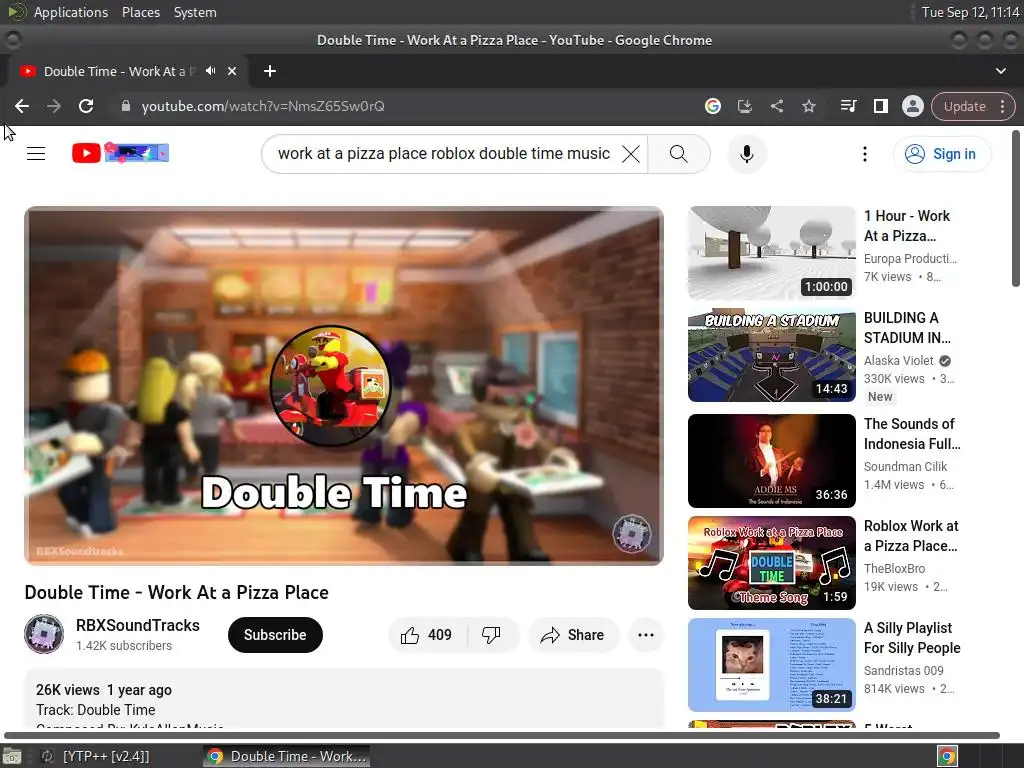Start voice search with the microphone icon
The height and width of the screenshot is (768, 1024).
coord(746,154)
